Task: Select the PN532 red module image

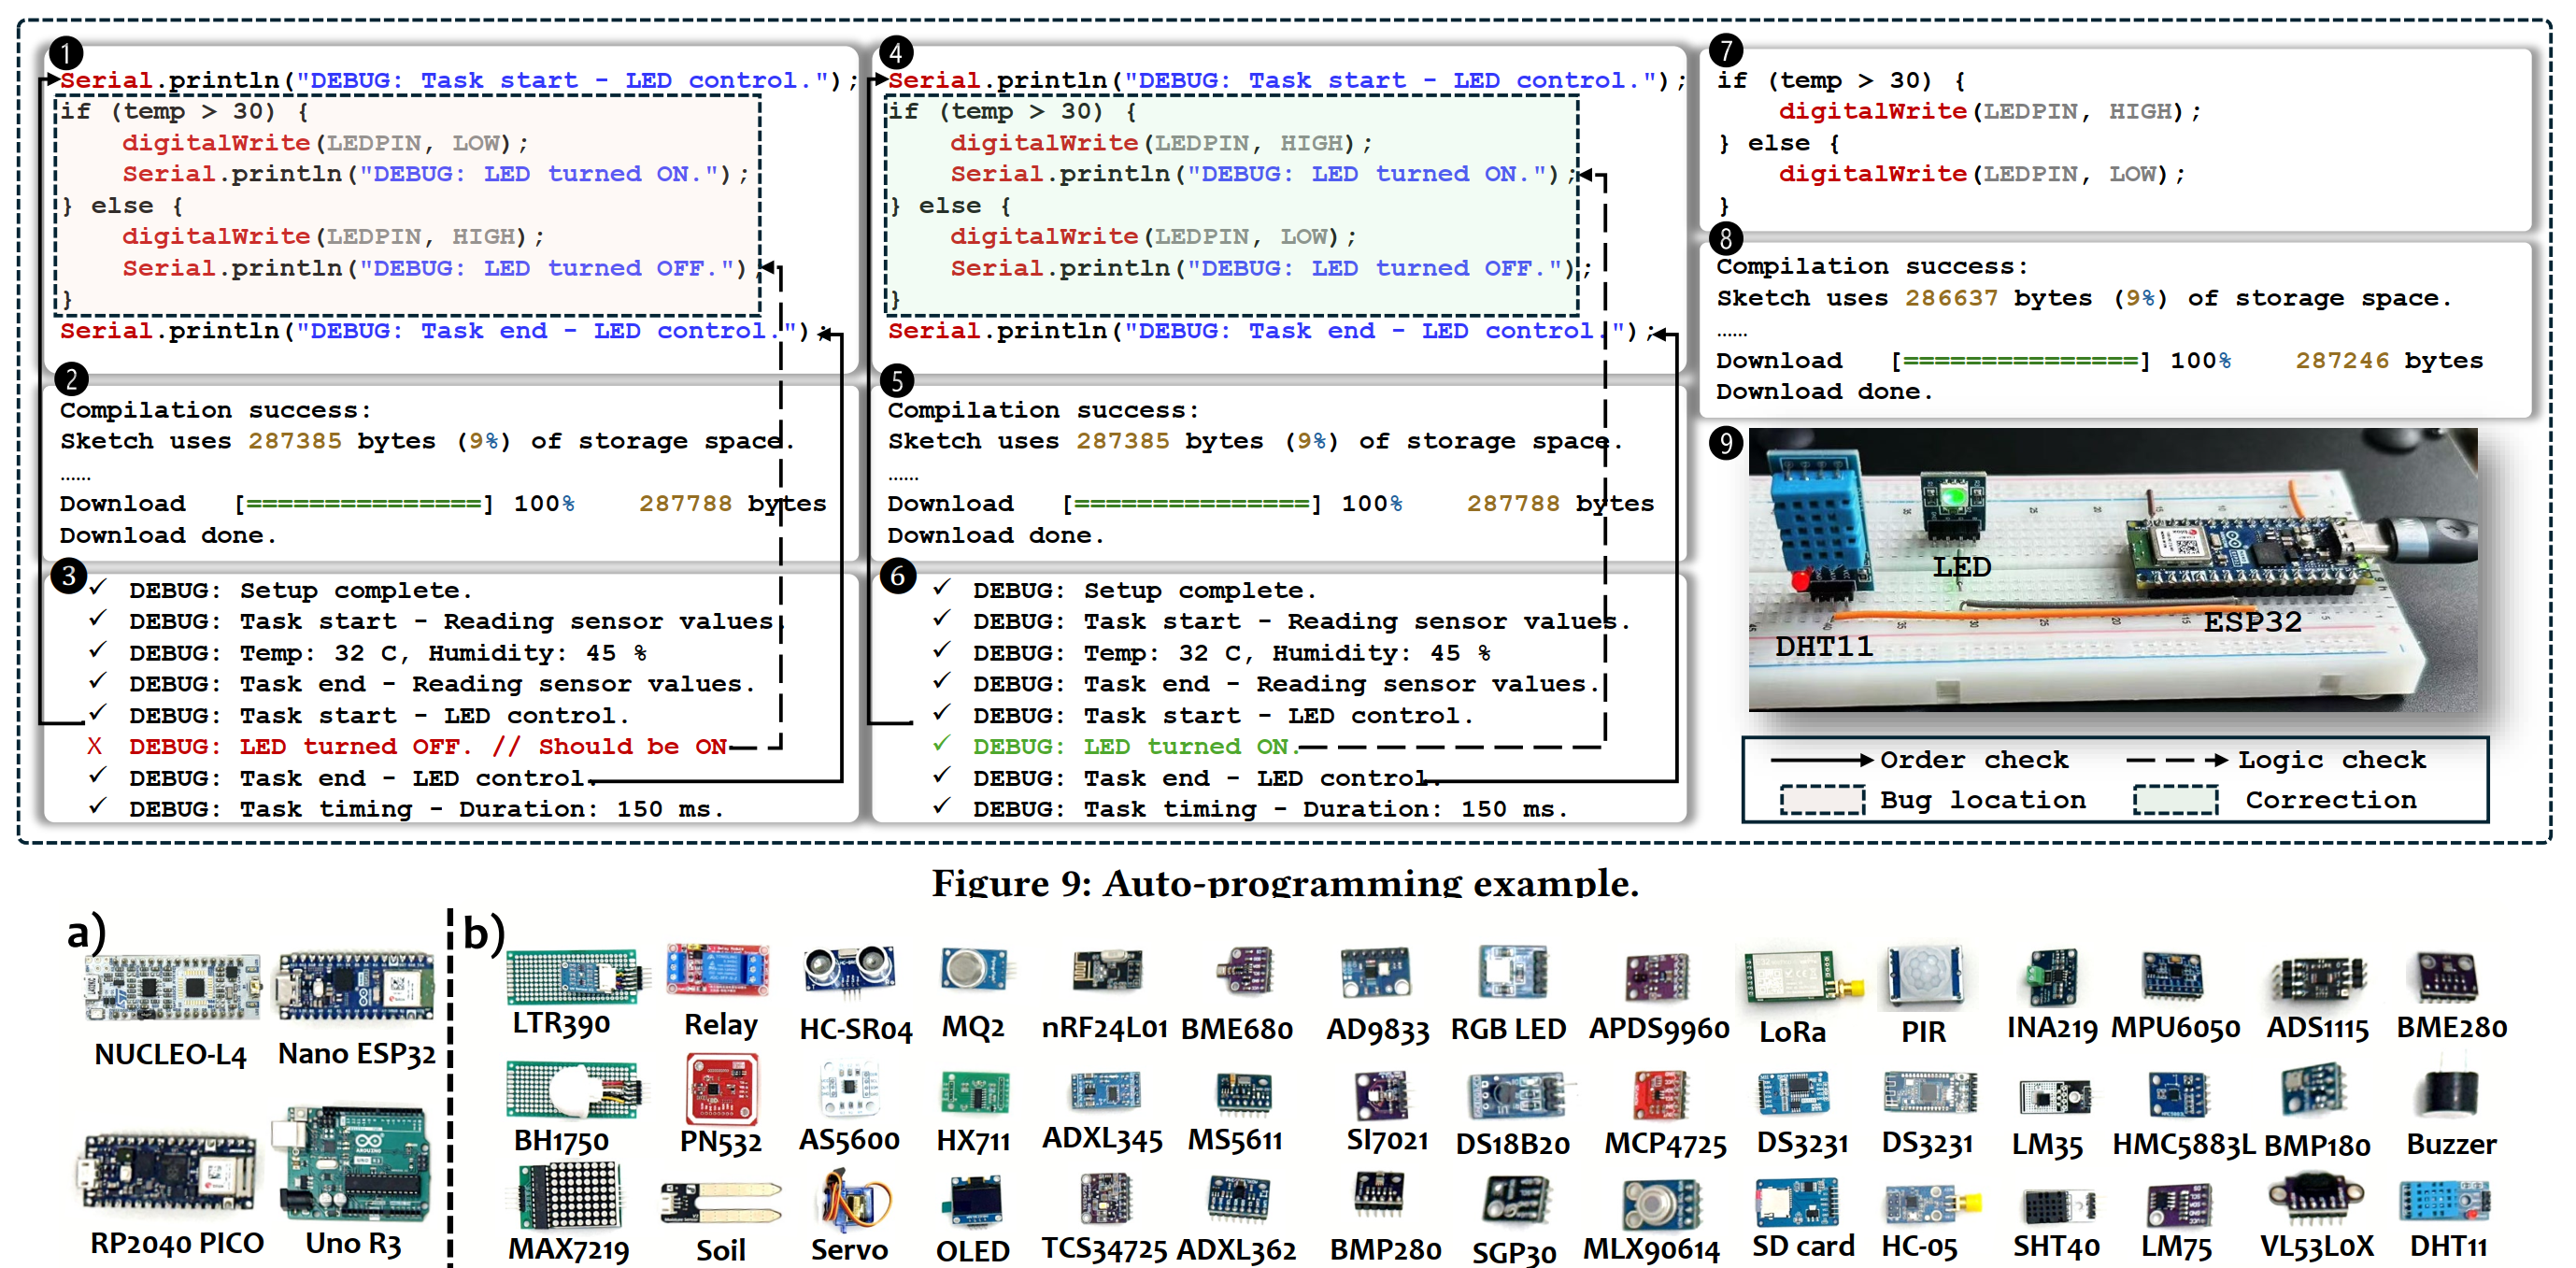Action: tap(721, 1089)
